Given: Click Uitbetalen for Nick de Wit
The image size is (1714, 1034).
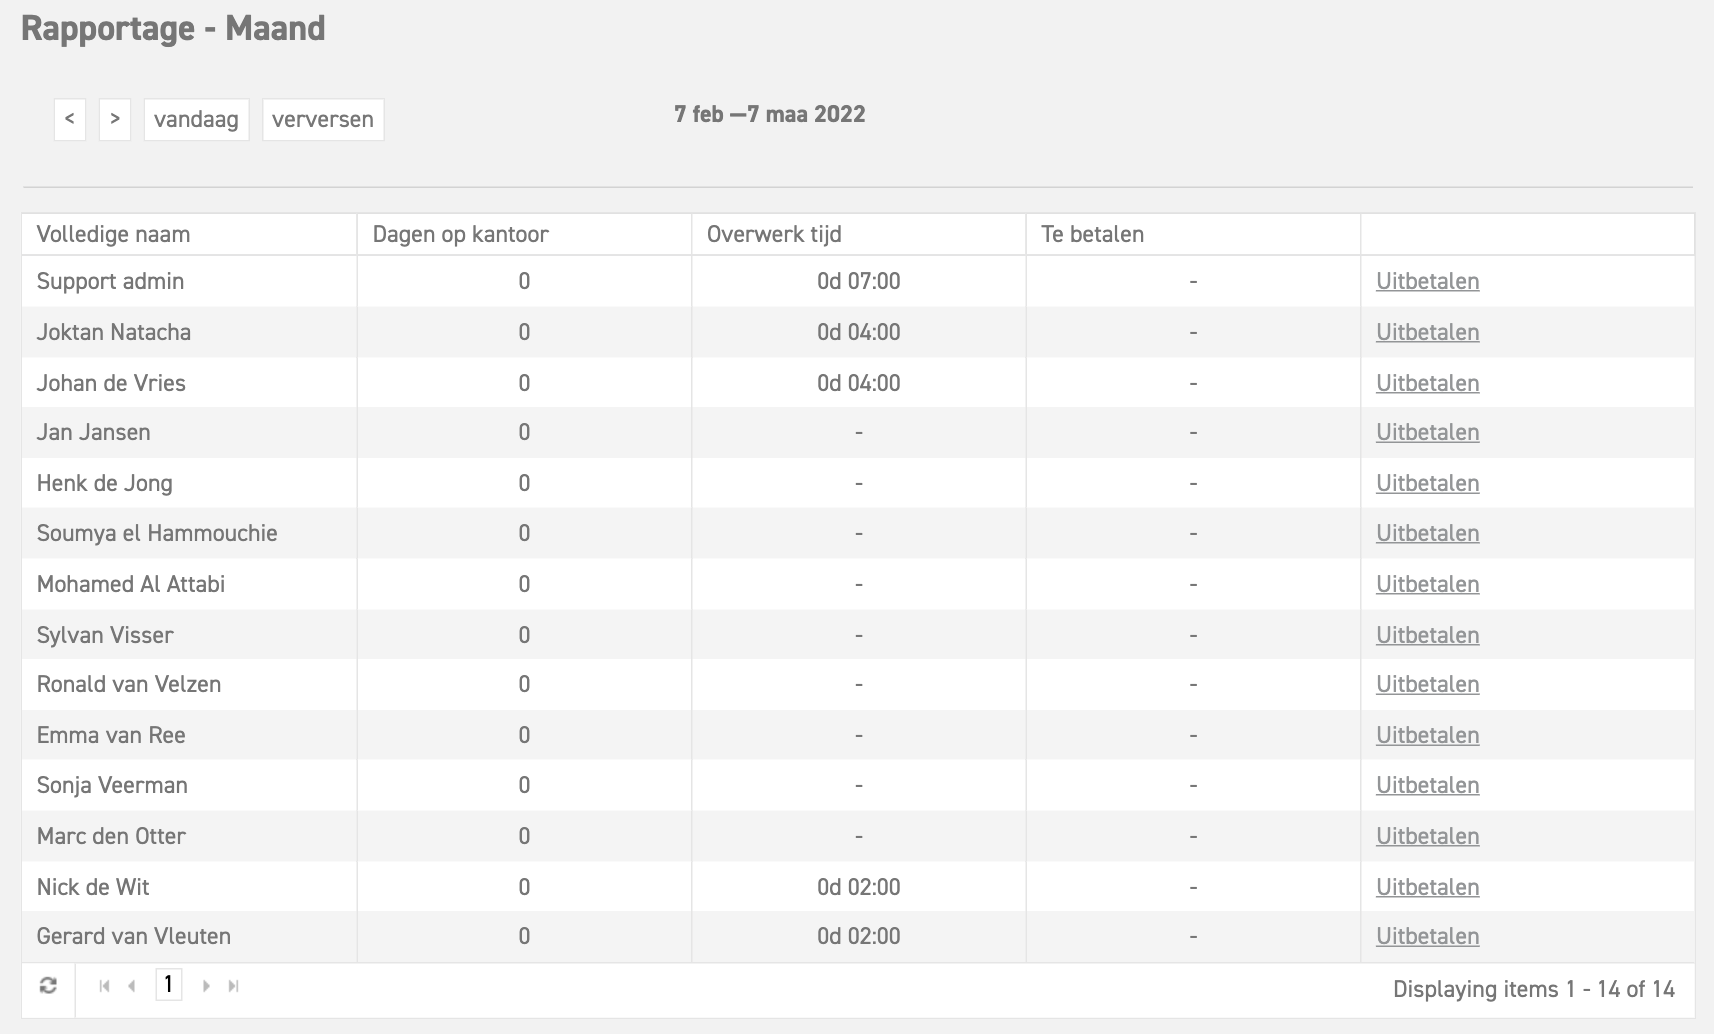Looking at the screenshot, I should point(1427,887).
